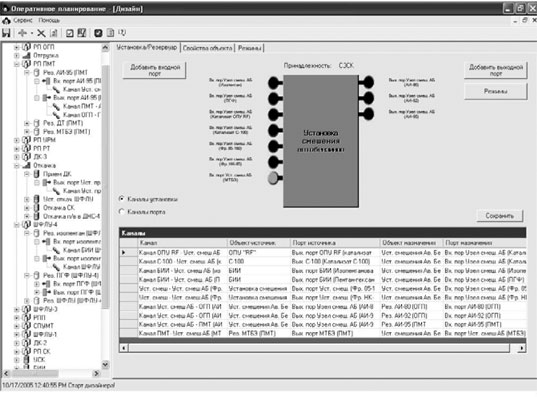Select input port circle labeled ПГФ

pyautogui.click(x=274, y=99)
